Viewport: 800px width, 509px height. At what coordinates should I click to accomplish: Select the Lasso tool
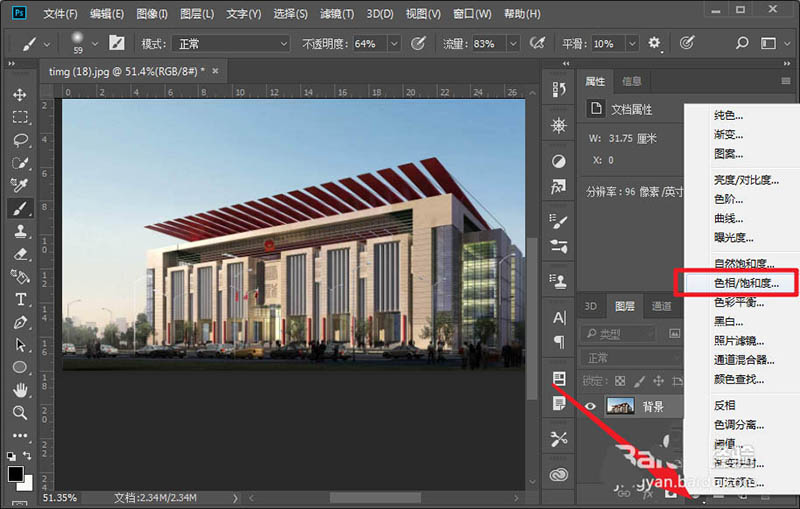20,140
